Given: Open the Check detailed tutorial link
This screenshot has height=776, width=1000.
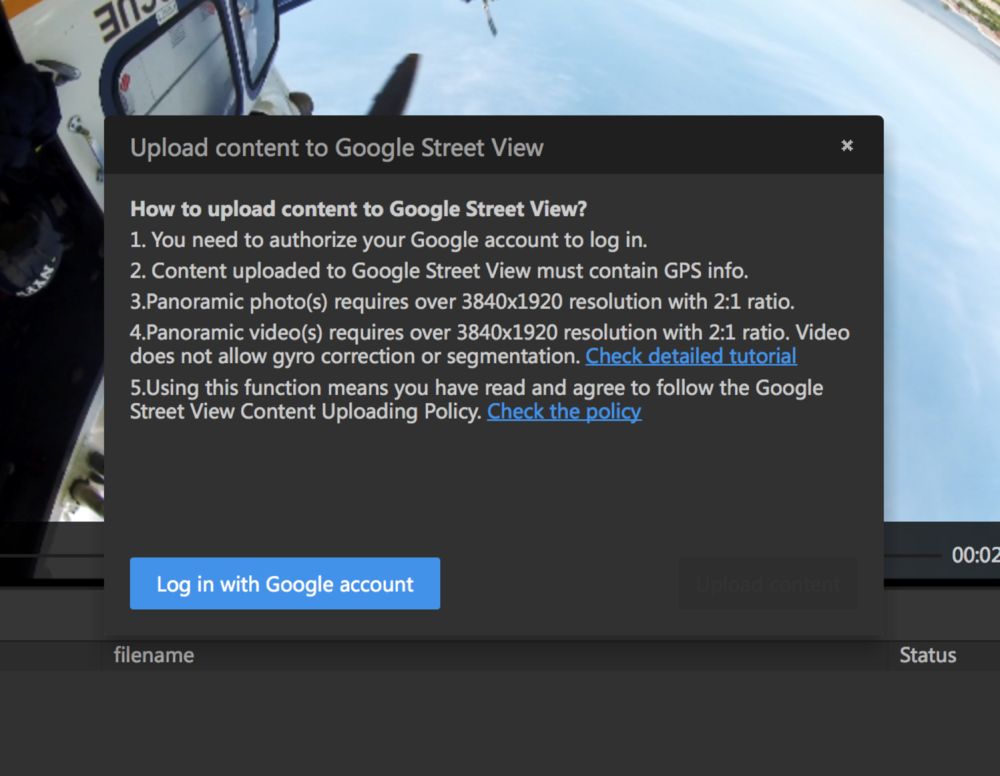Looking at the screenshot, I should pos(691,356).
